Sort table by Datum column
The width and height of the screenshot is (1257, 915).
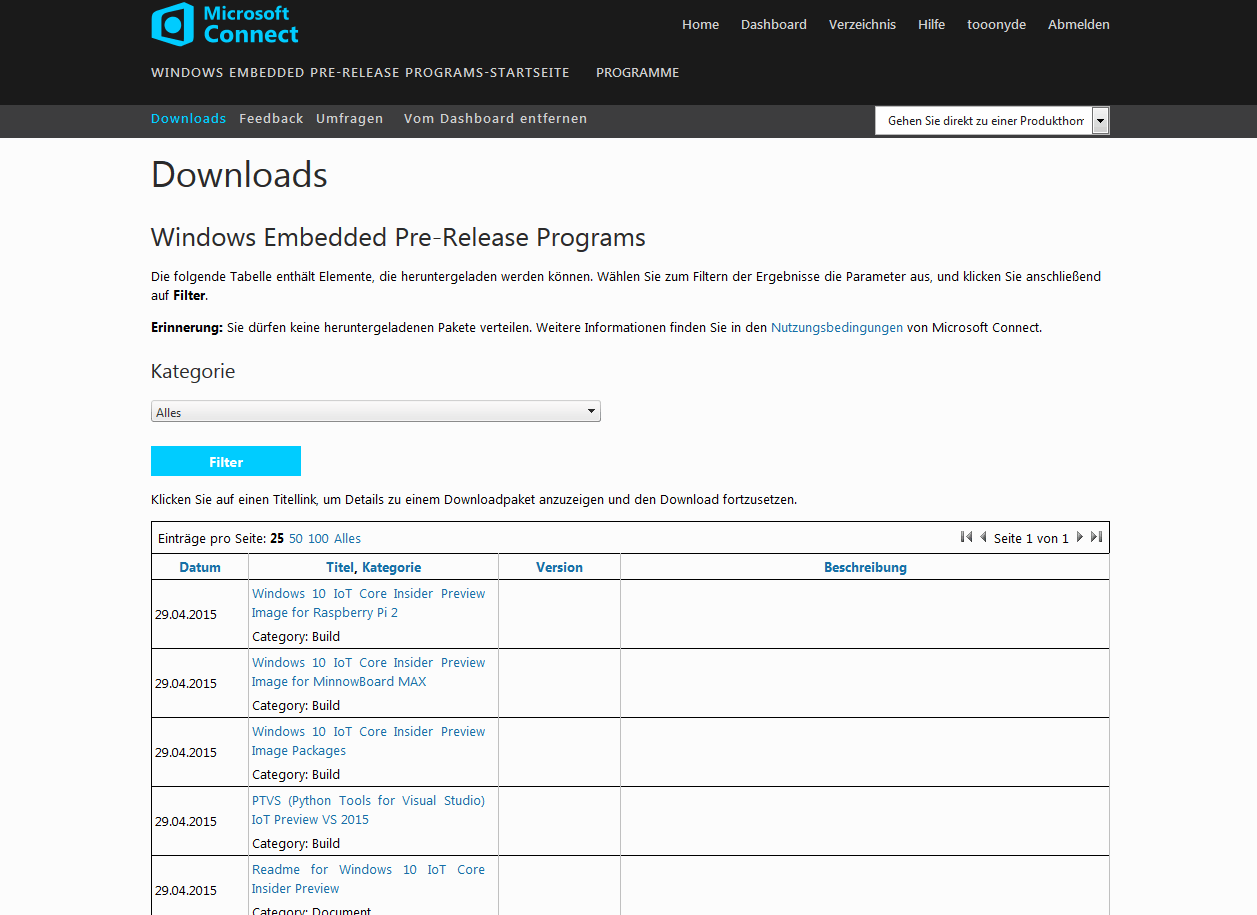[200, 567]
